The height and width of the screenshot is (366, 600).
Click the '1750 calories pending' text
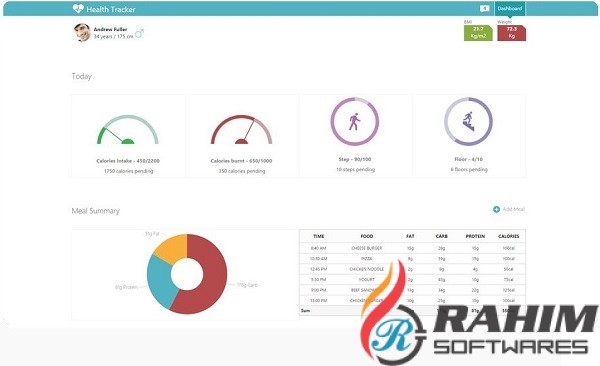[128, 171]
